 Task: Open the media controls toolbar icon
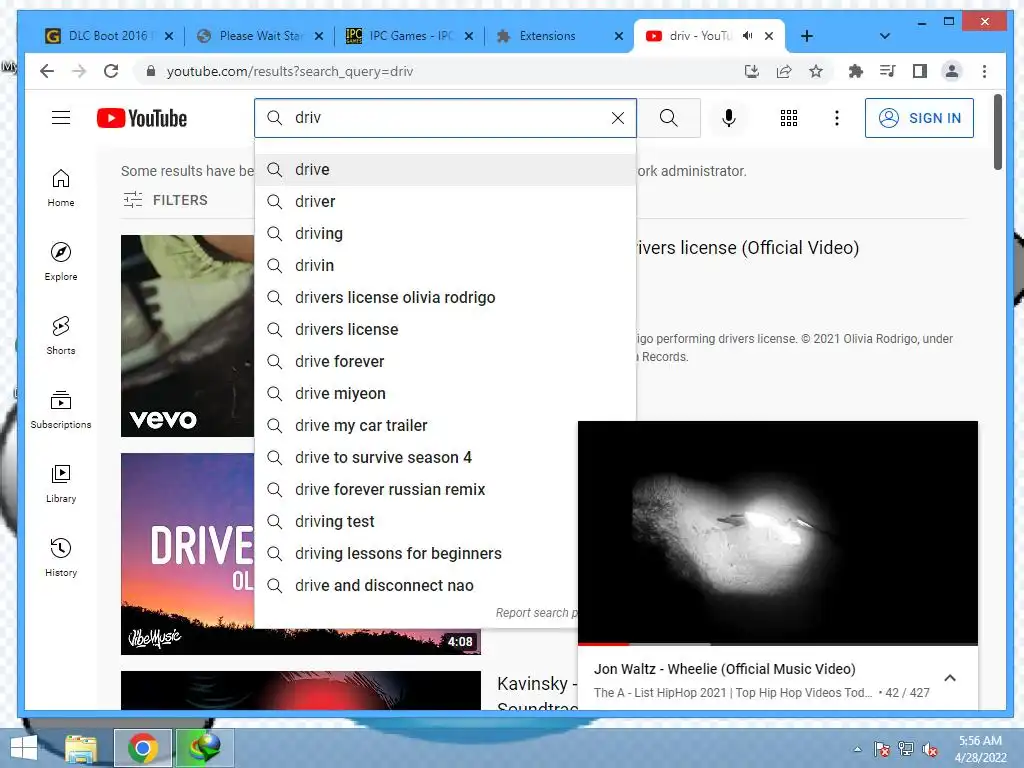click(x=888, y=71)
